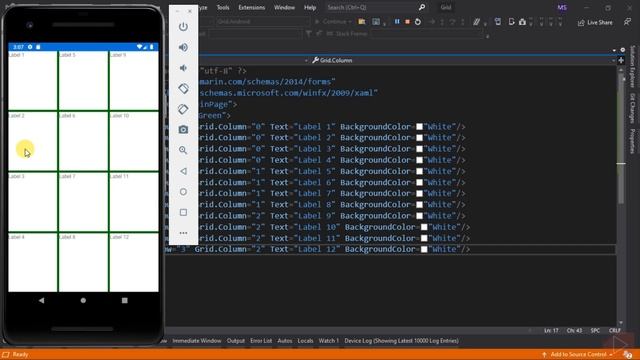The height and width of the screenshot is (360, 640).
Task: Click the Visual Studio search magnifier icon
Action: coord(422,7)
